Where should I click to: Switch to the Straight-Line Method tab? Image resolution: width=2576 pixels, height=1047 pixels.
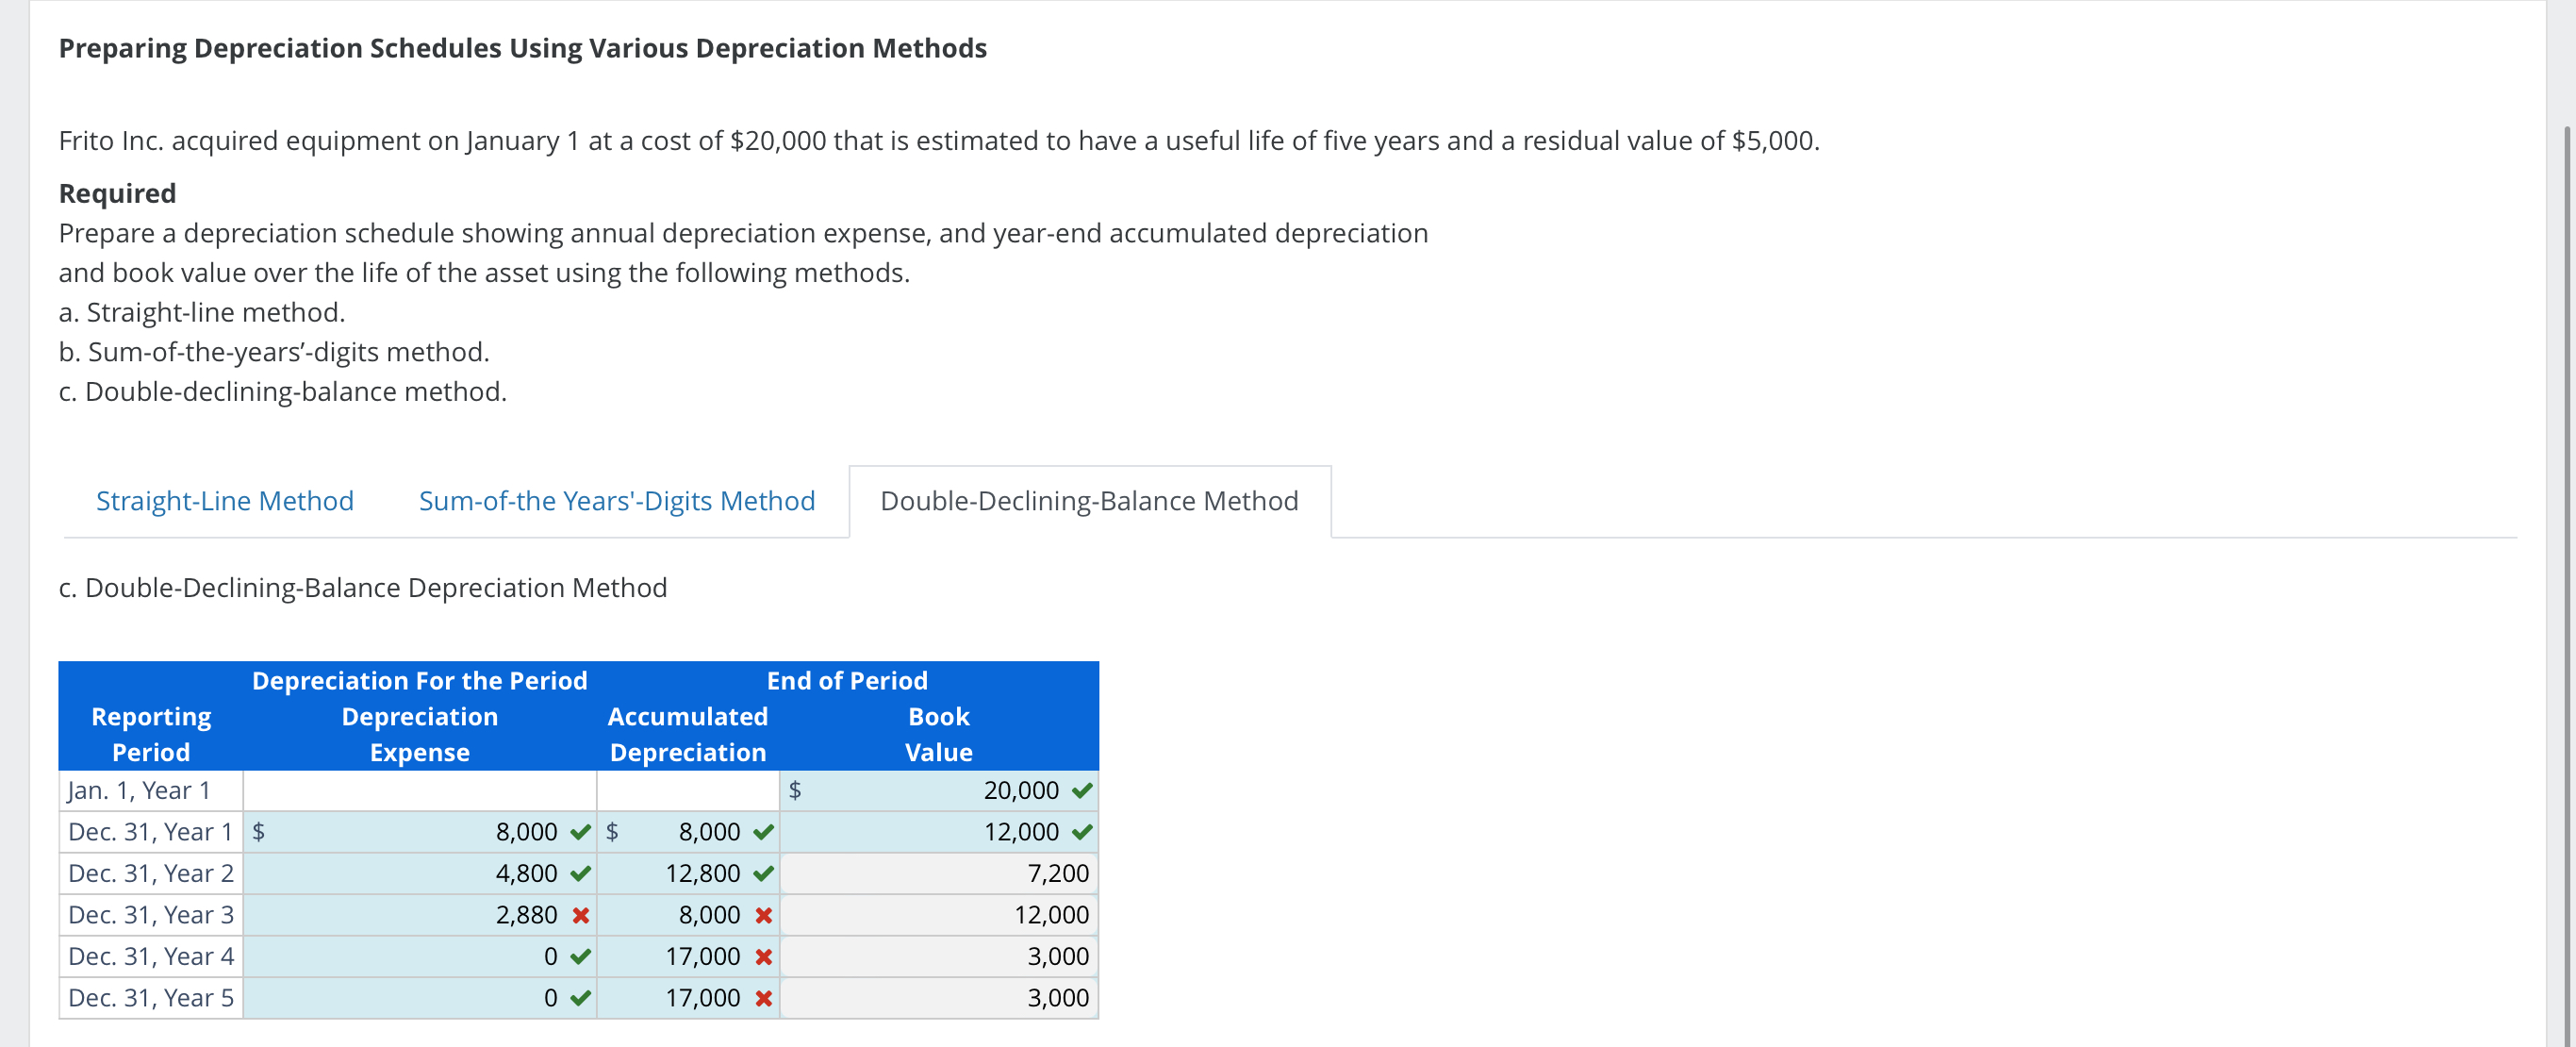click(224, 501)
